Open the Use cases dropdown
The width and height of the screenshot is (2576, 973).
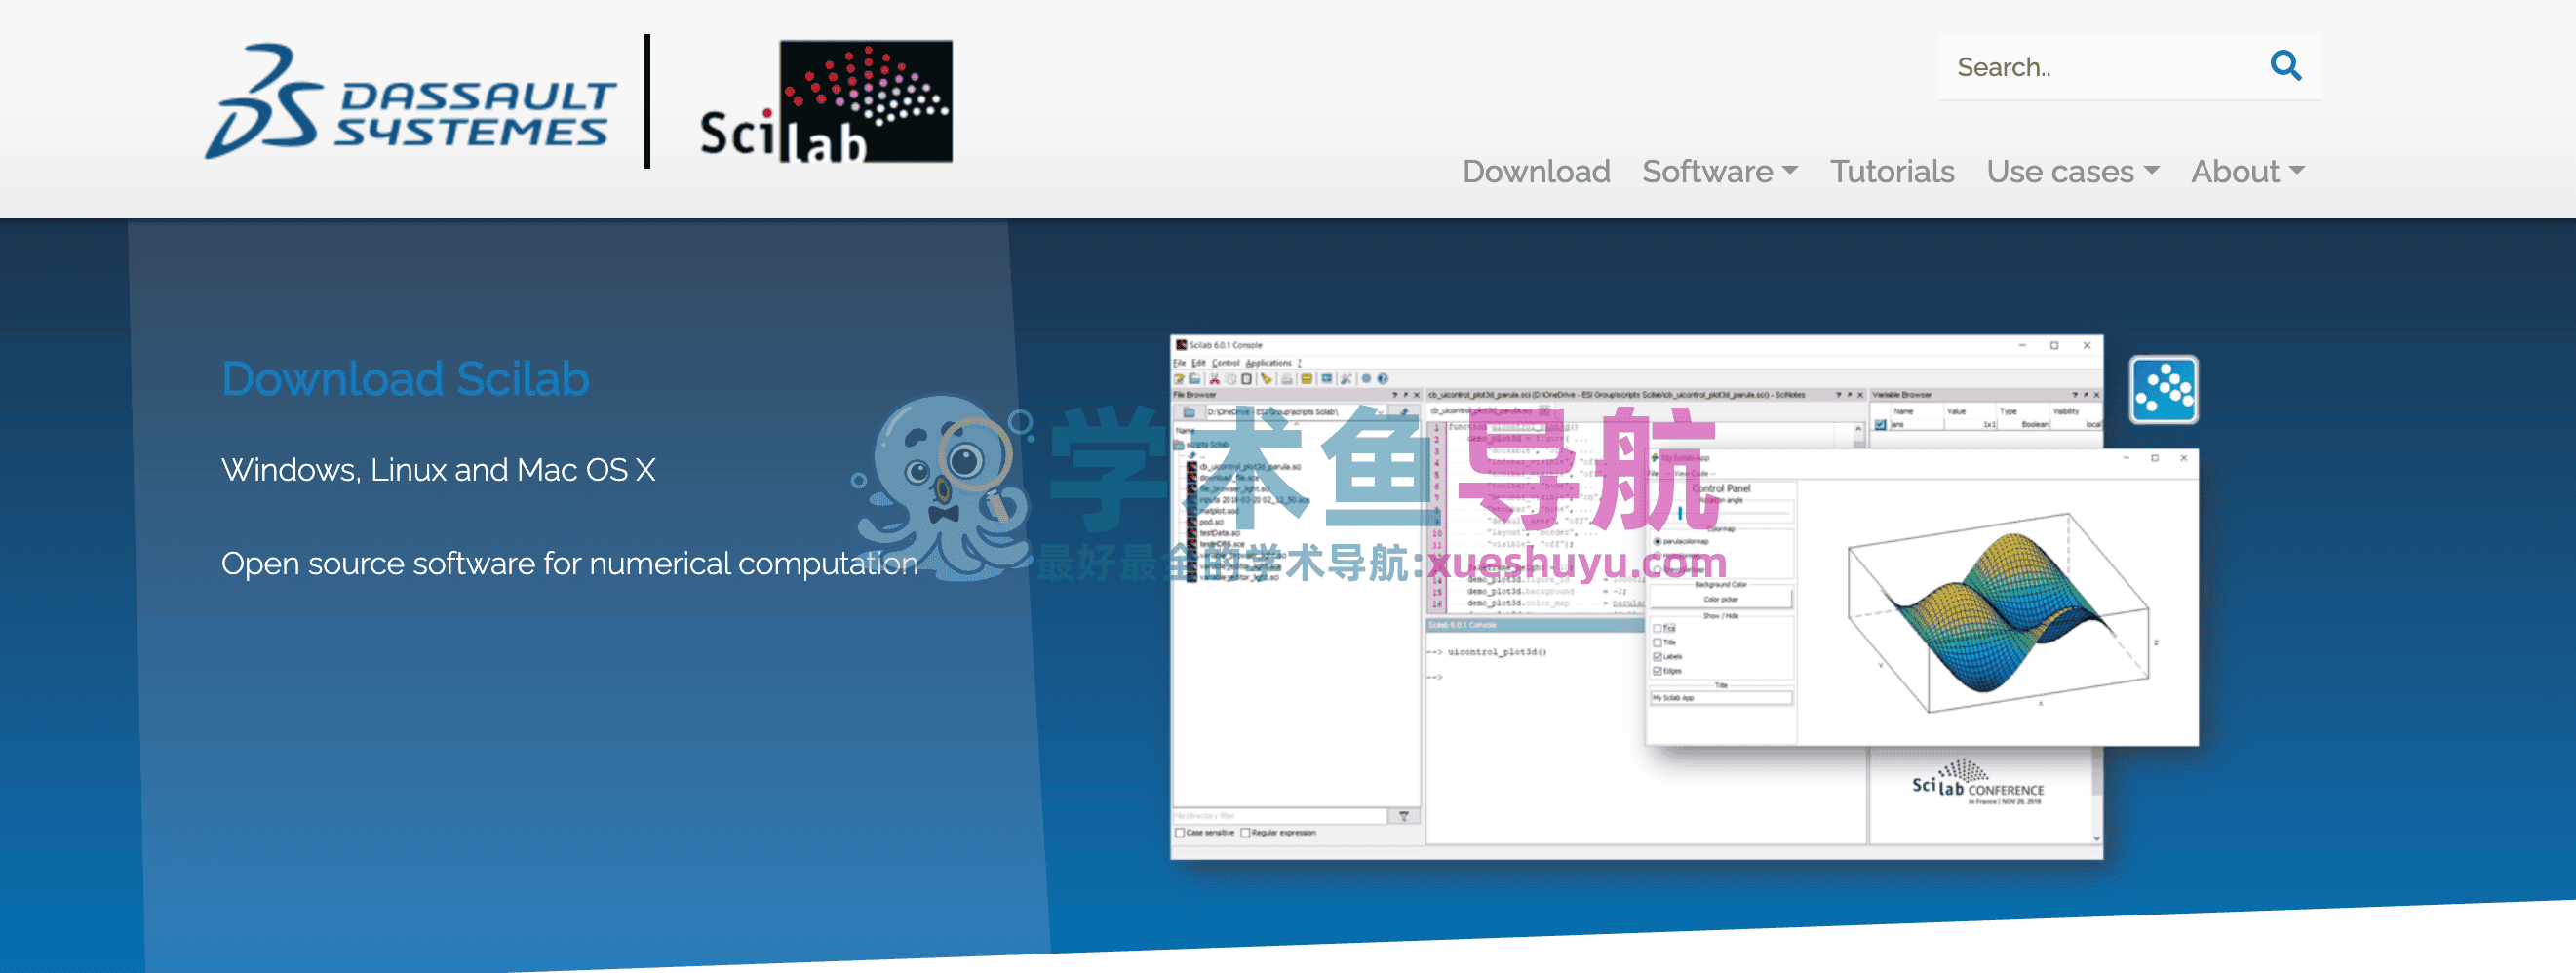coord(2072,172)
